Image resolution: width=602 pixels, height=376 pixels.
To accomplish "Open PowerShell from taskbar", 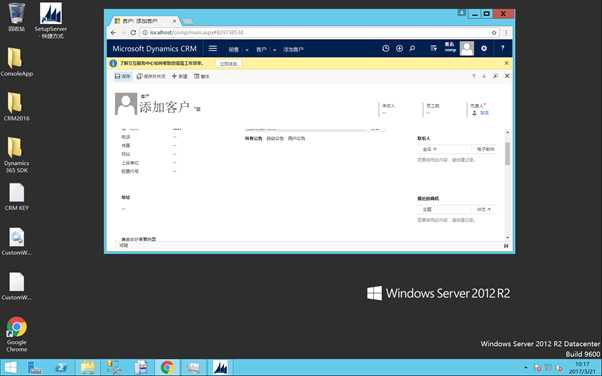I will pos(61,368).
